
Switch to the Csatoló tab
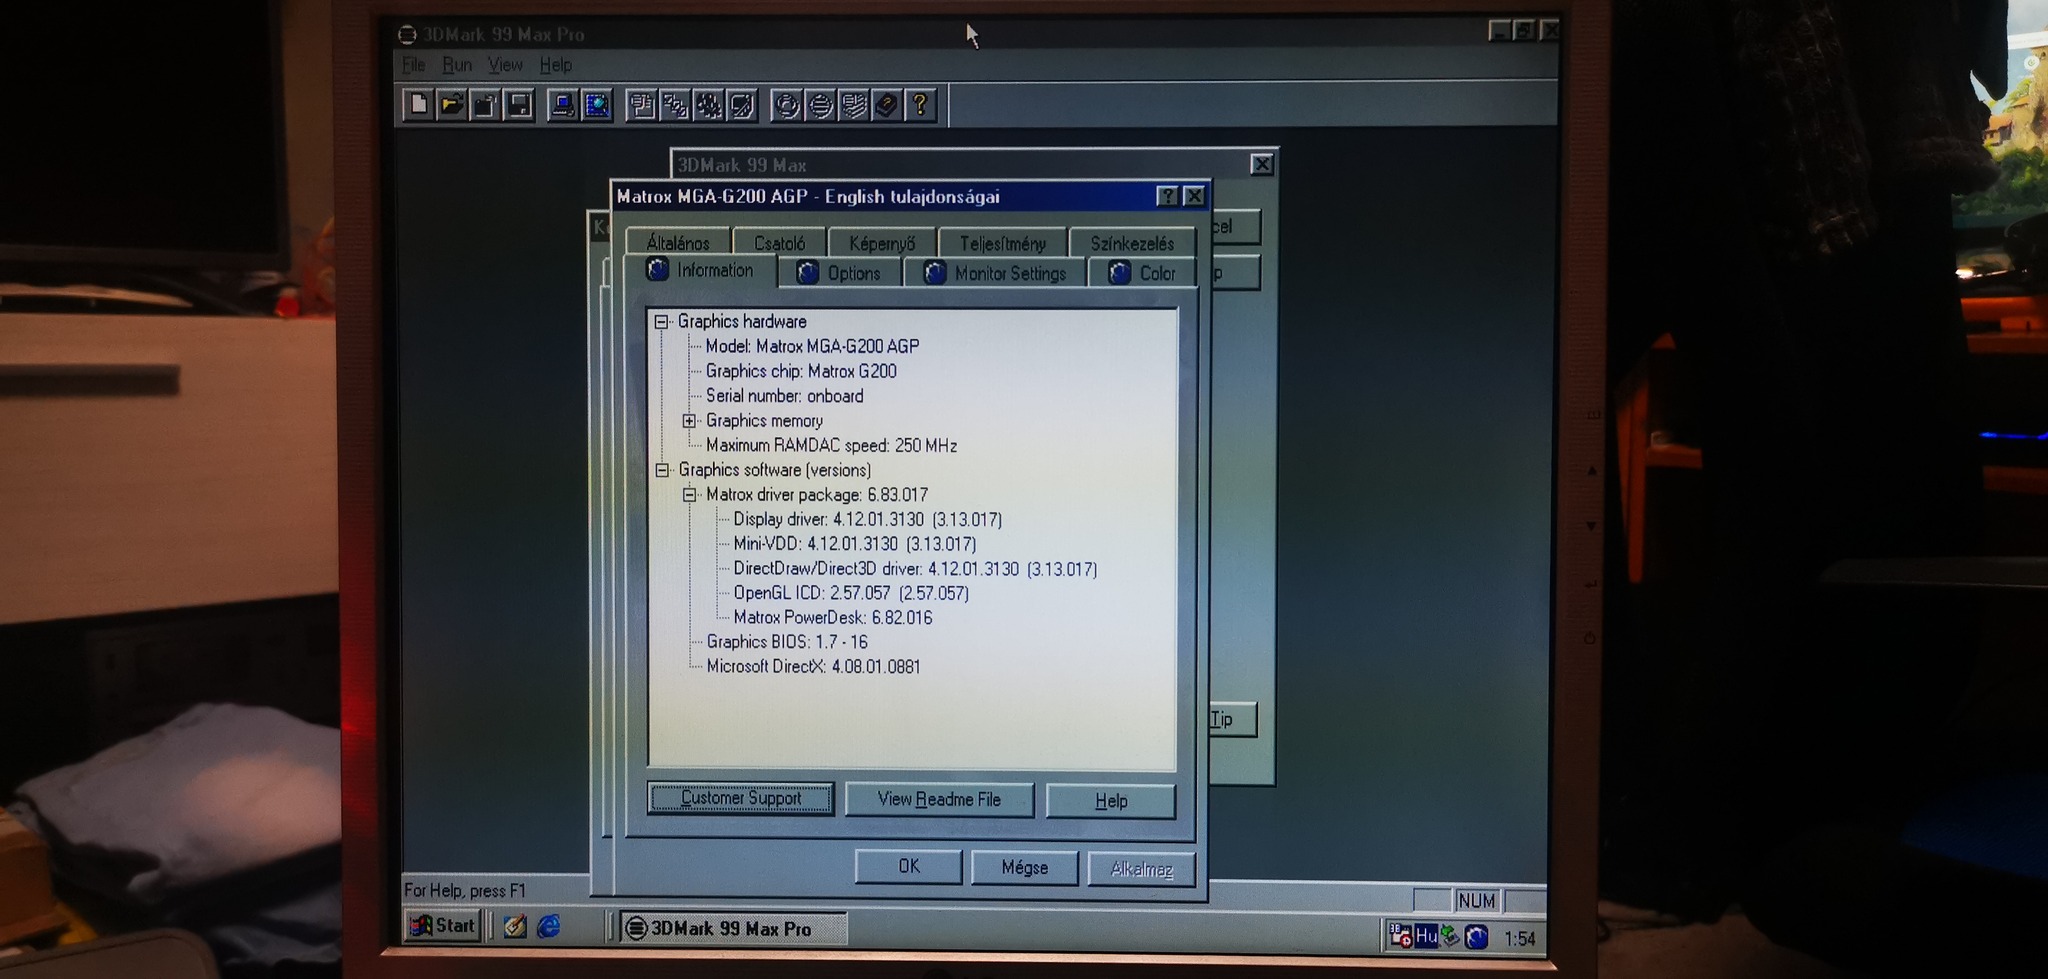tap(779, 243)
